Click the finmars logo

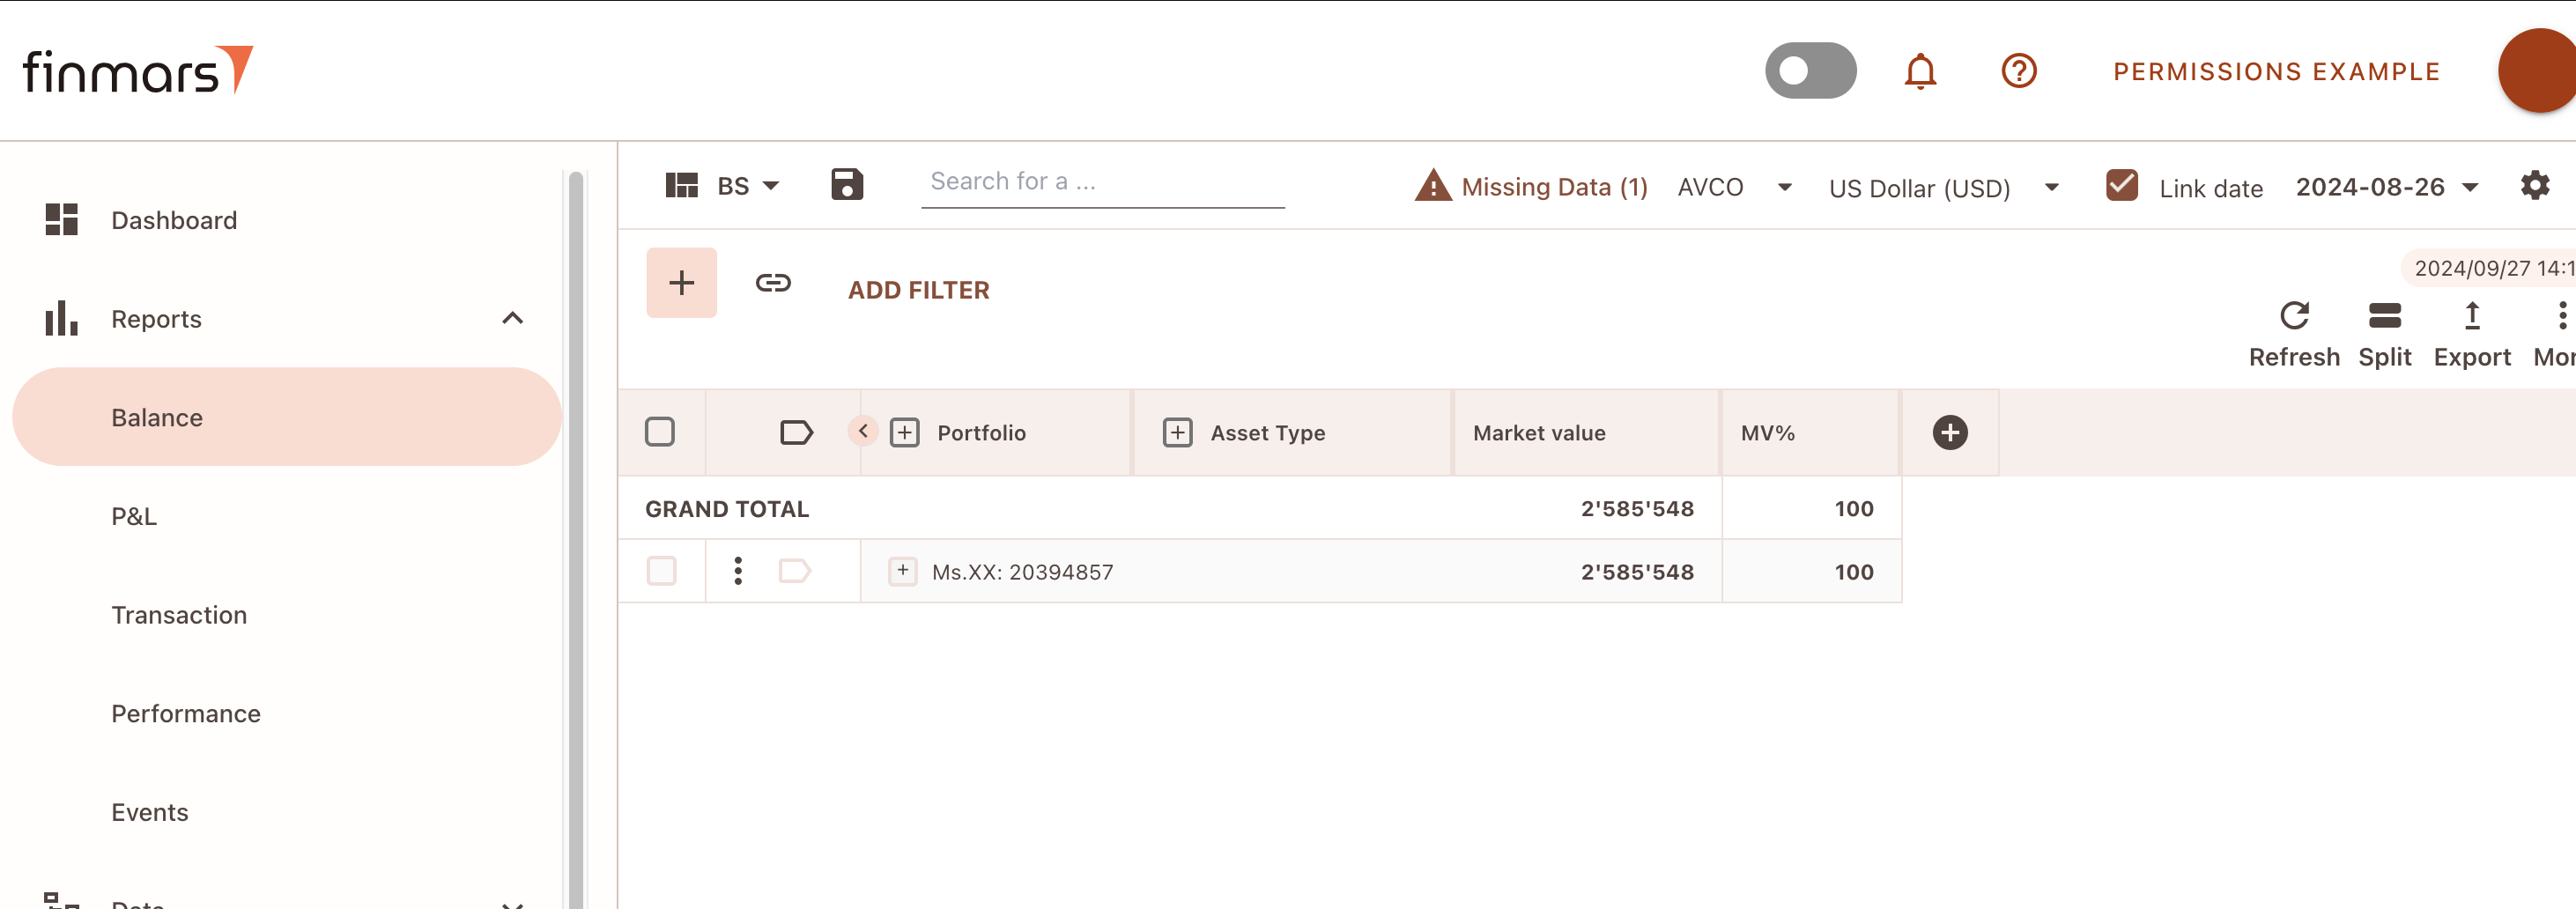(138, 71)
